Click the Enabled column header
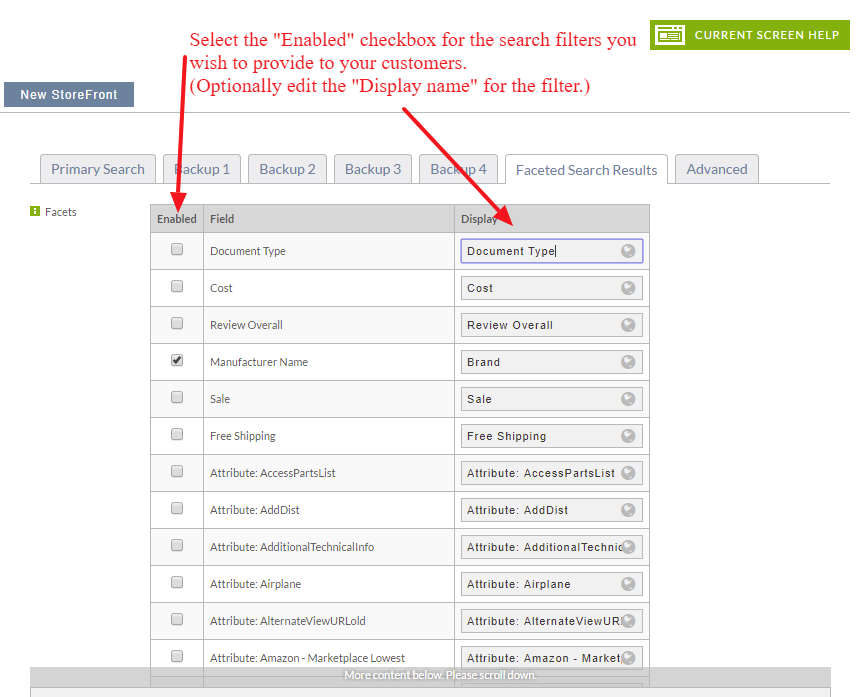Screen dimensions: 862x697 (176, 219)
